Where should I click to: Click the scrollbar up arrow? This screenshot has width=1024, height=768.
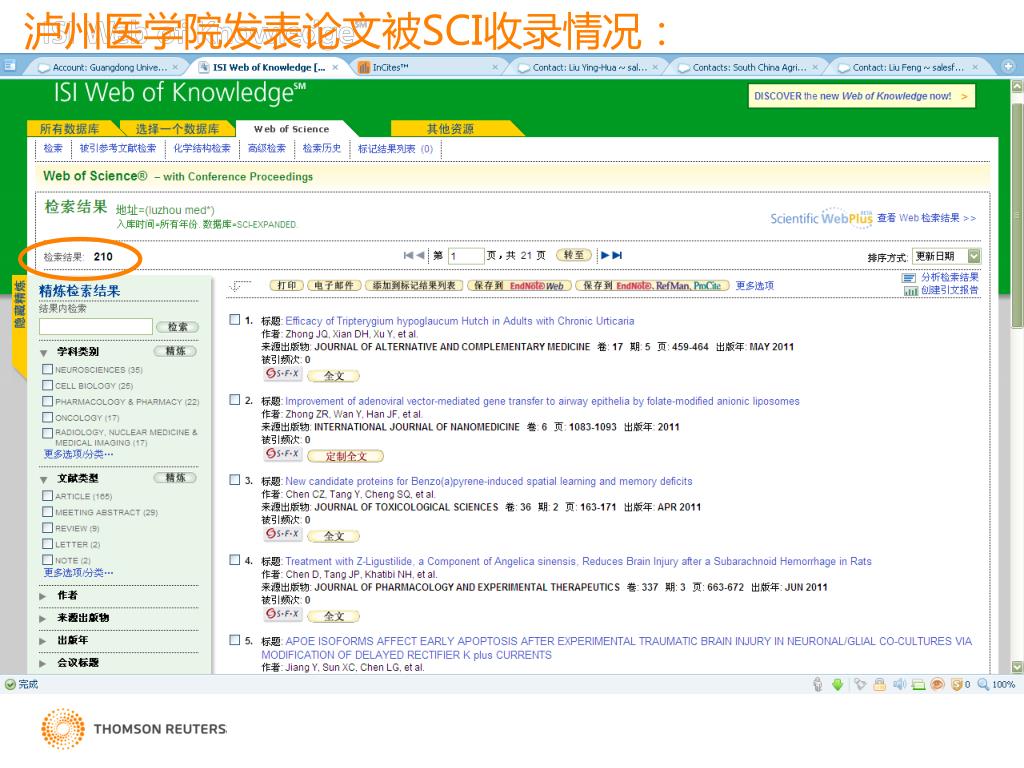1017,86
